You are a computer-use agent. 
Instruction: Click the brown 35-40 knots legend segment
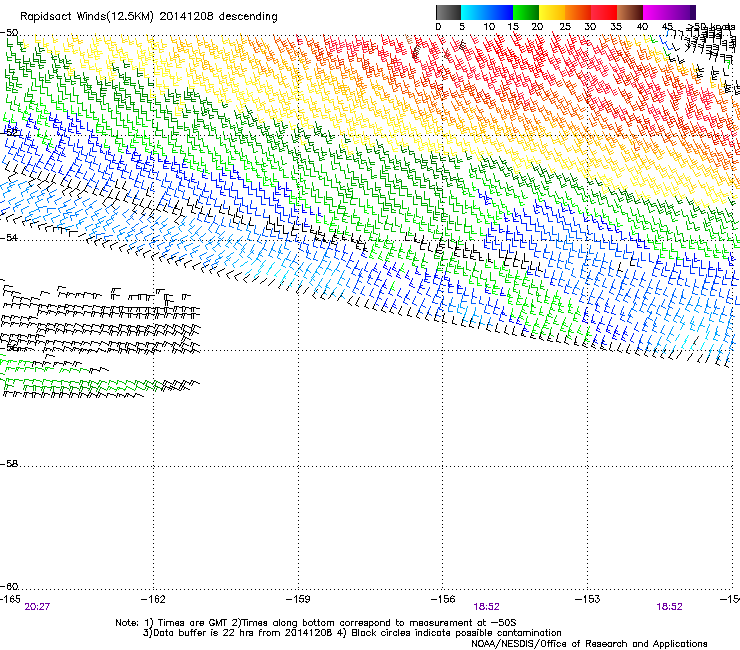coord(630,12)
